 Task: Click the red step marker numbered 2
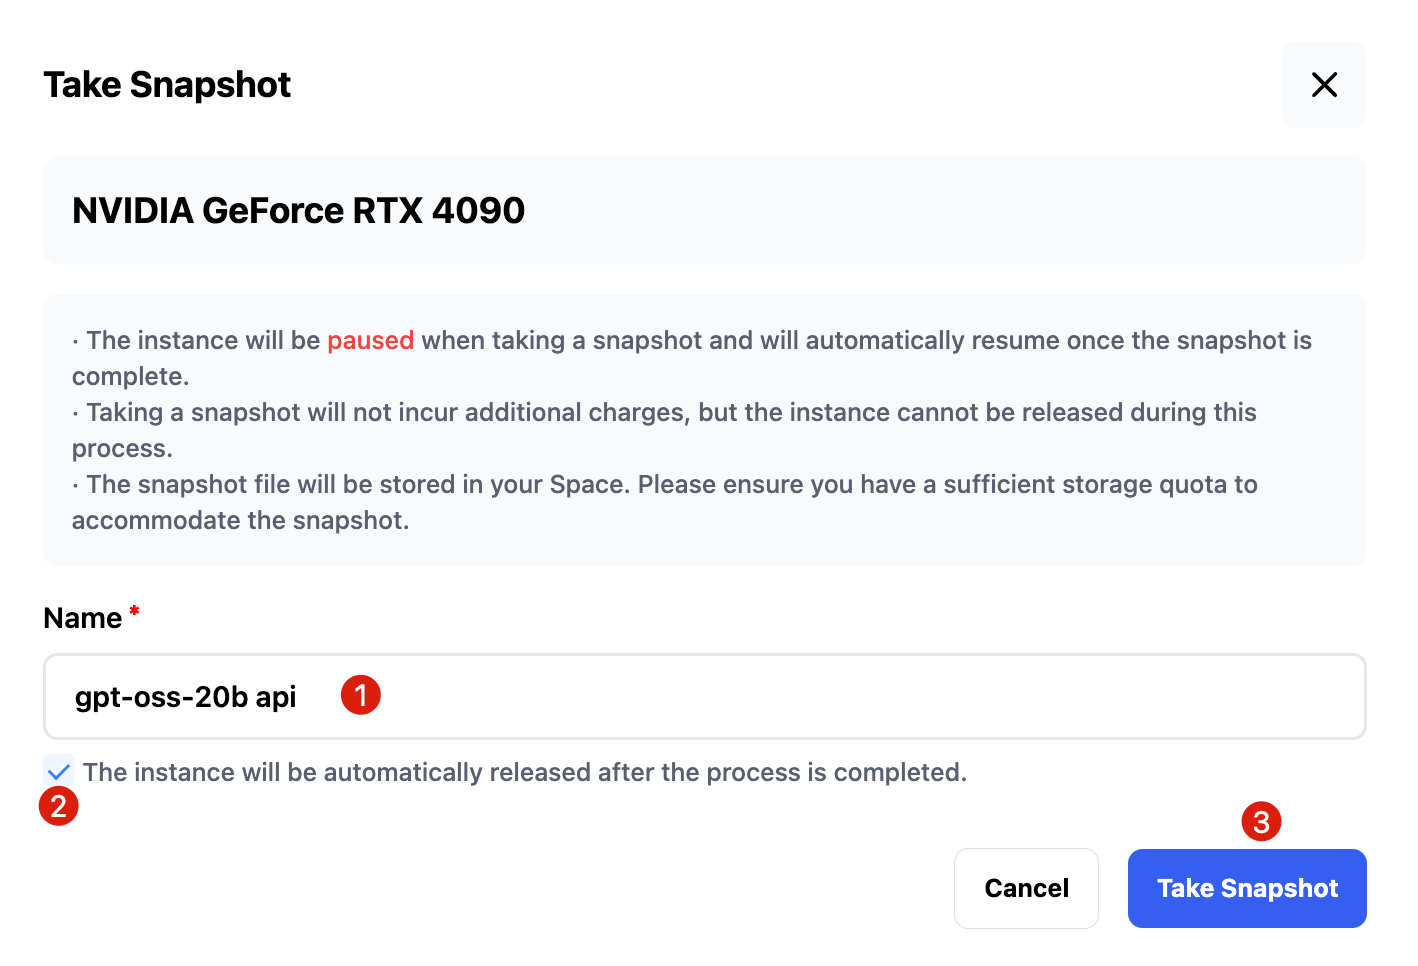click(x=58, y=806)
